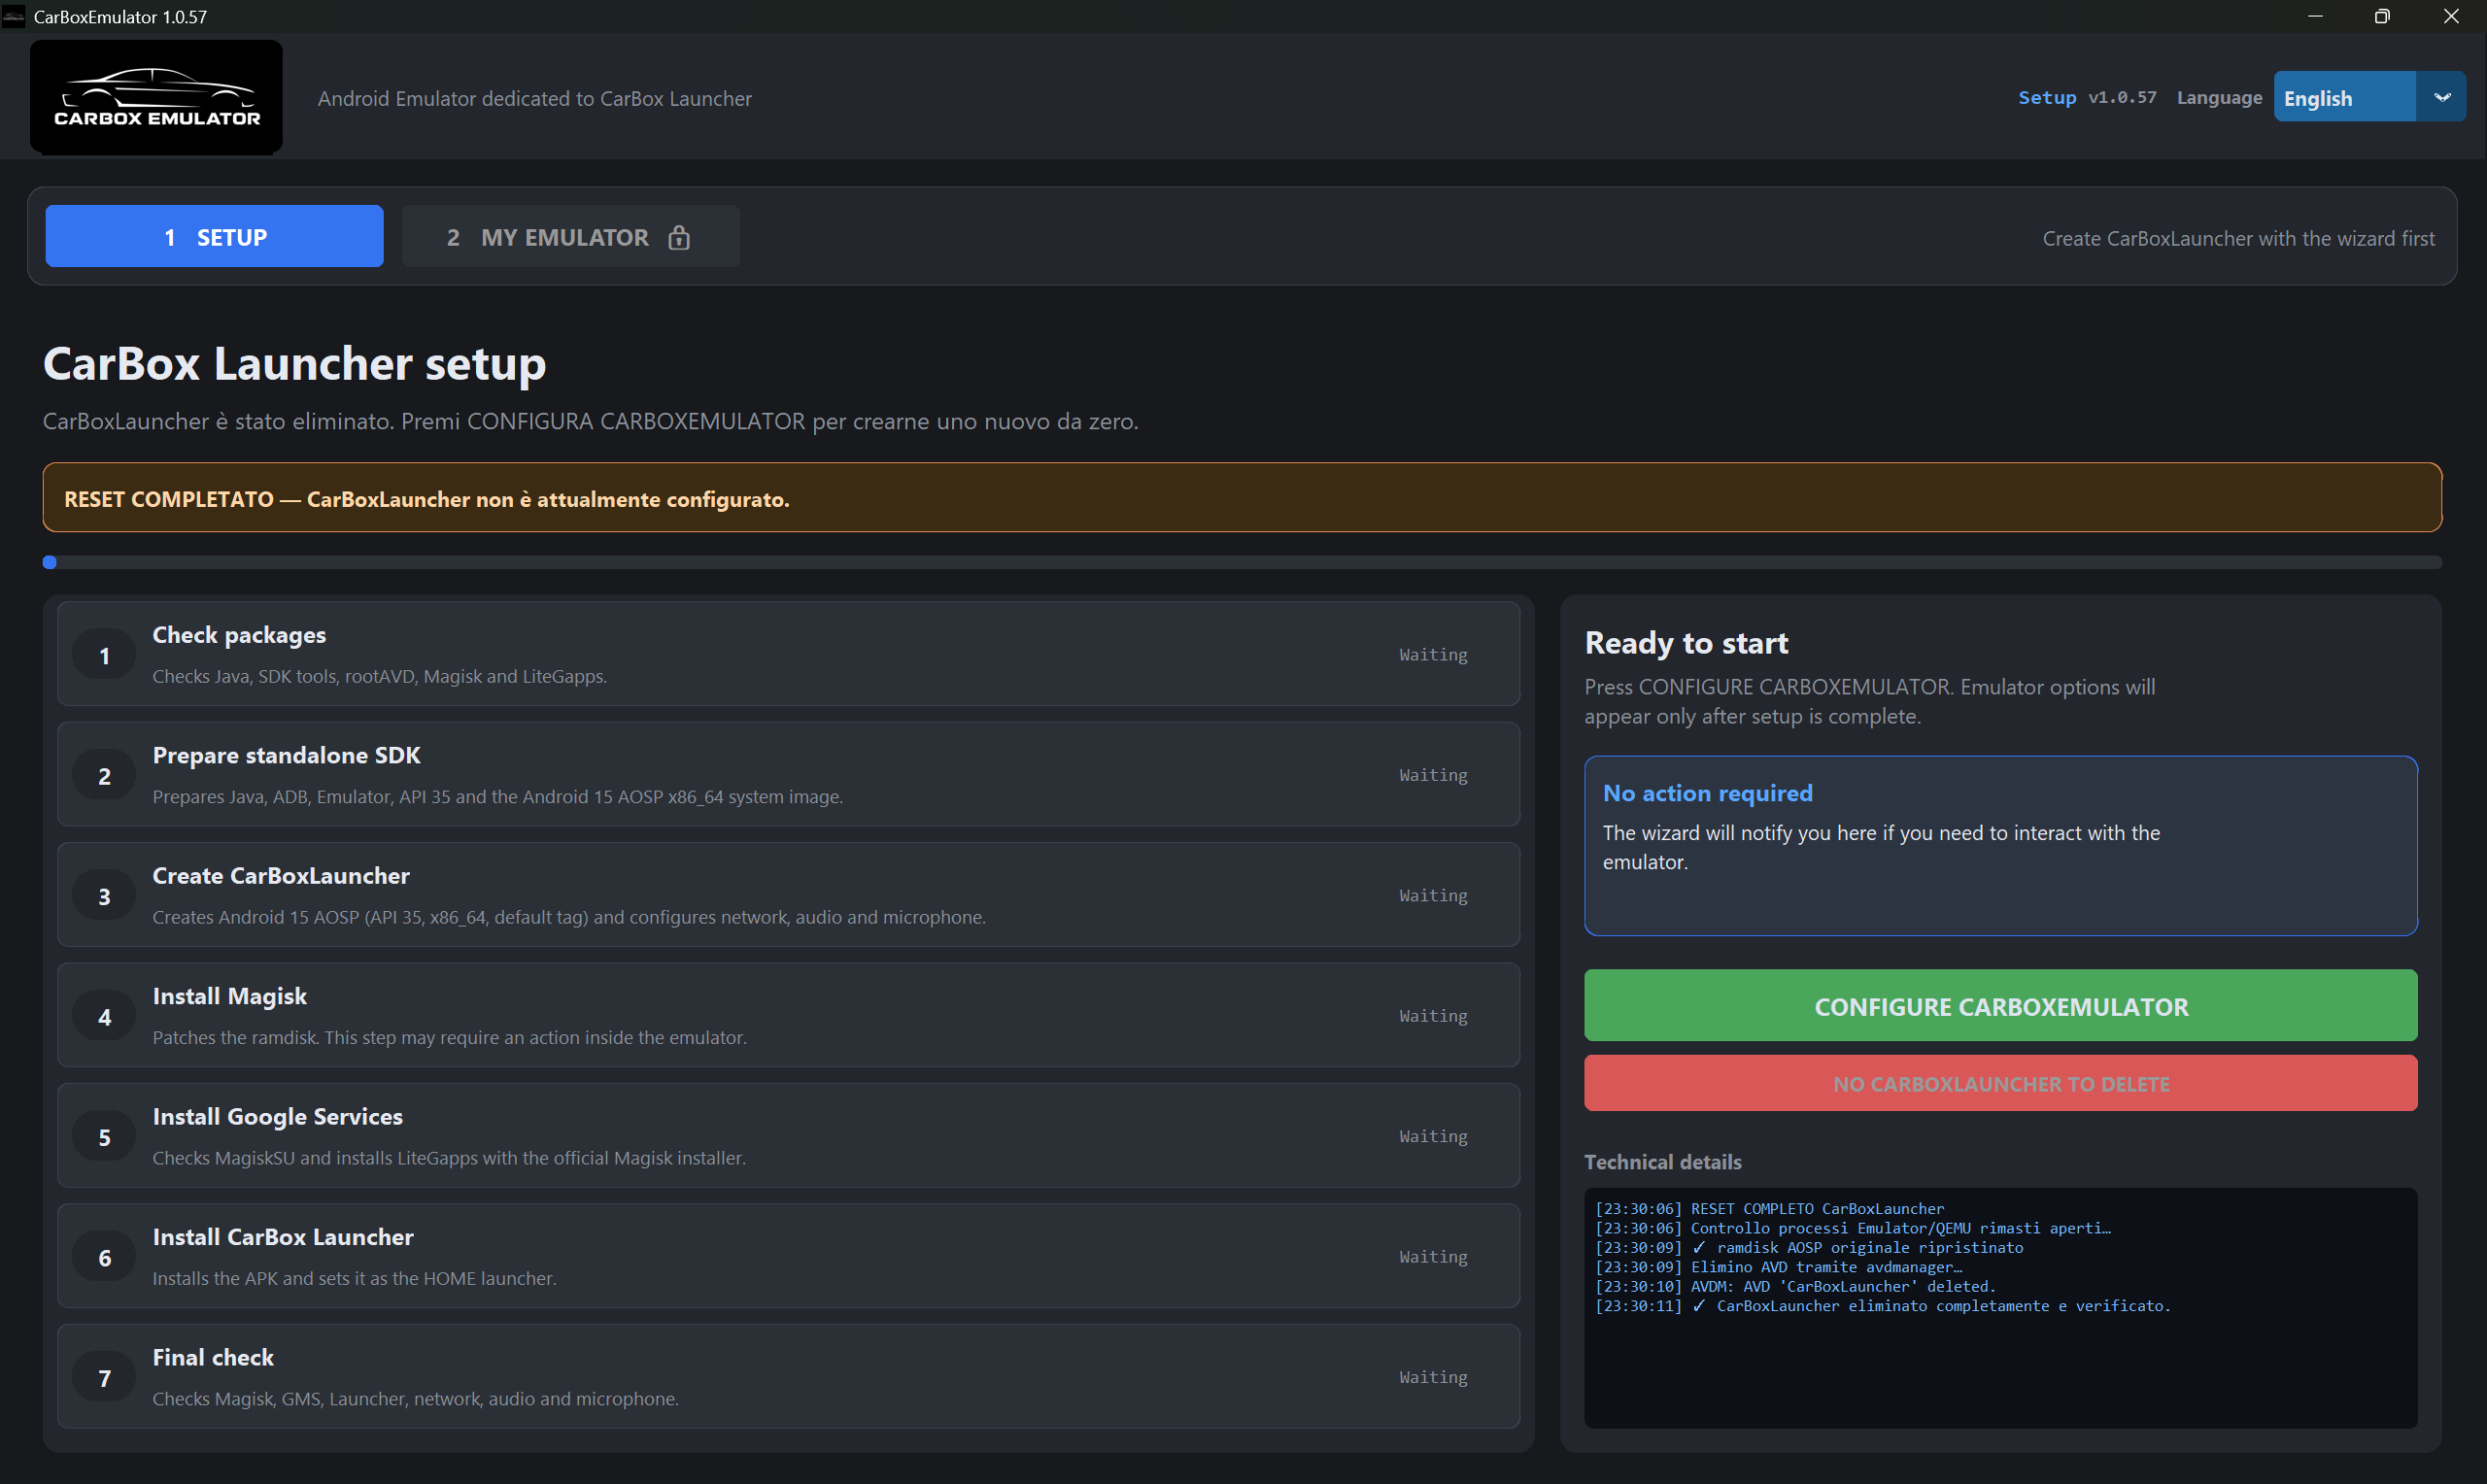
Task: Click the No action required notice title
Action: 1707,793
